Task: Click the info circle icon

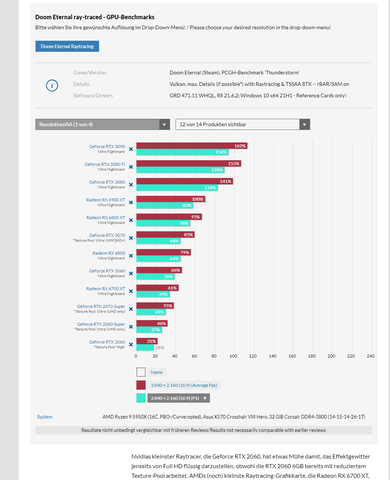Action: pos(52,86)
